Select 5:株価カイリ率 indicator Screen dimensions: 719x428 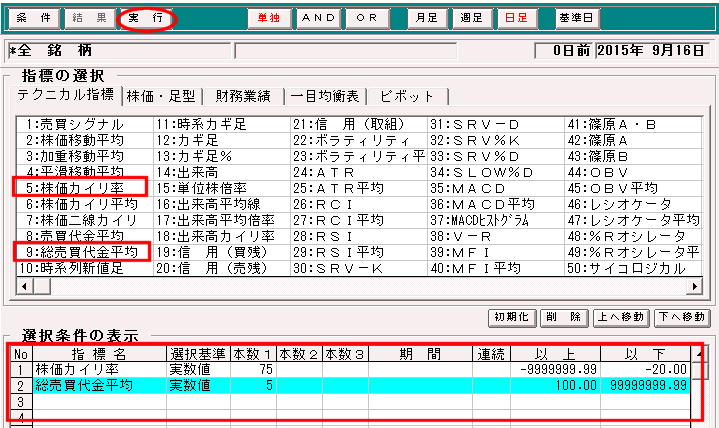(82, 187)
